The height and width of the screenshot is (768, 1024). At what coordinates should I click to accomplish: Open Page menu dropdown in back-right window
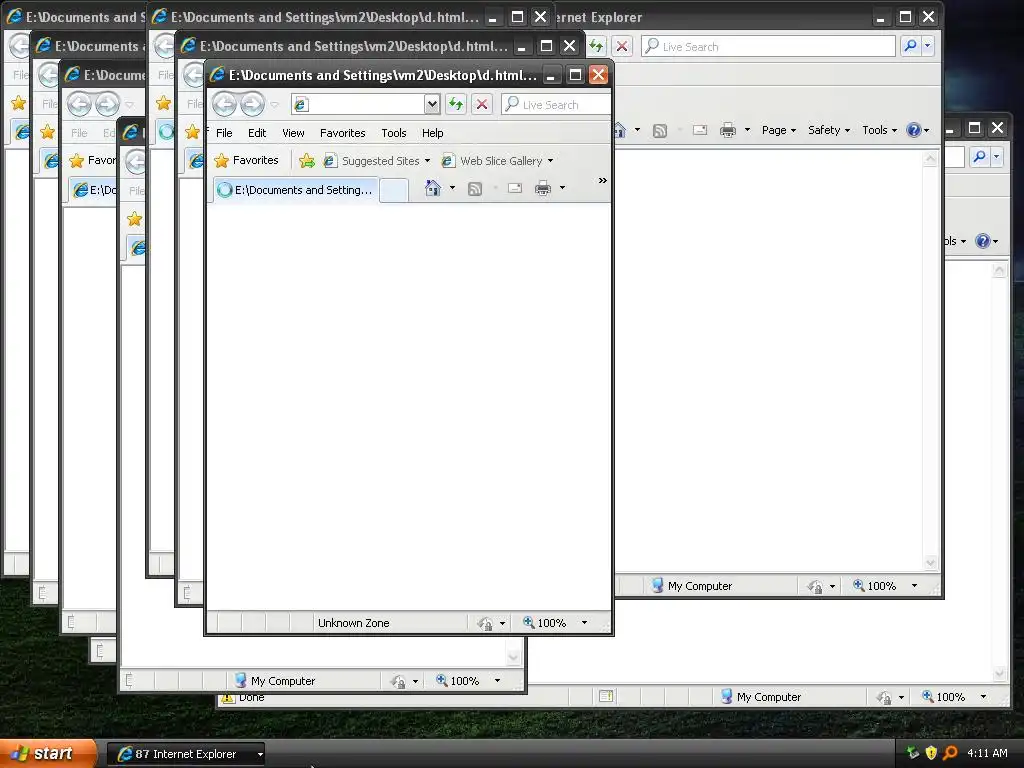point(778,130)
